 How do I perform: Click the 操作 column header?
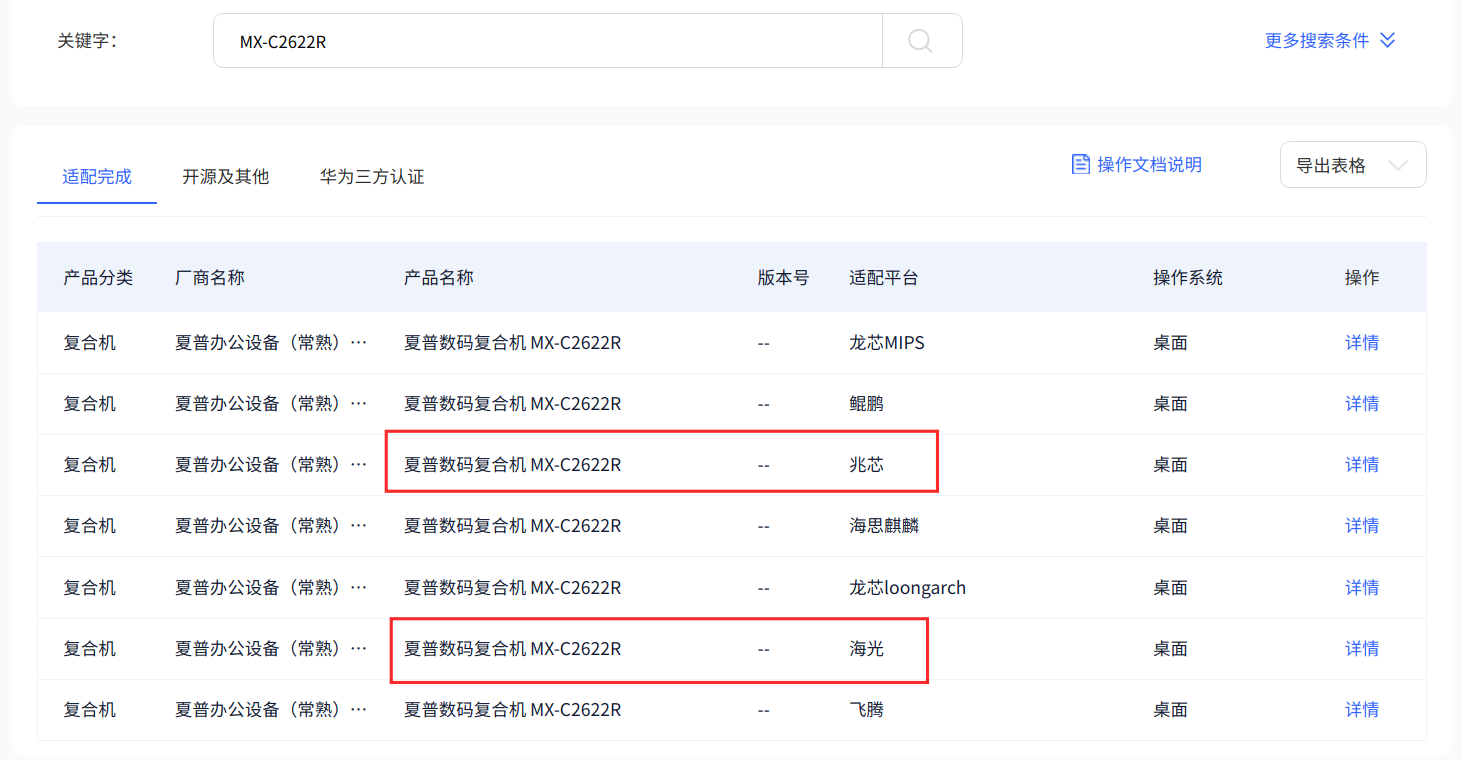(x=1362, y=278)
